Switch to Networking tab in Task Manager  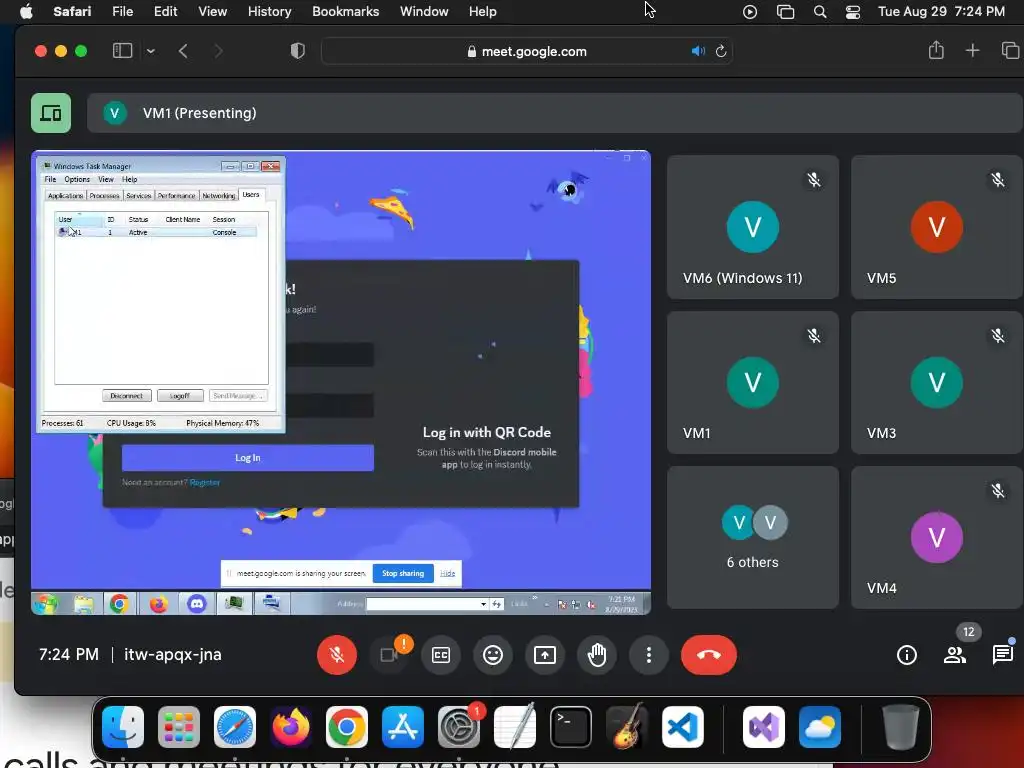[x=219, y=195]
